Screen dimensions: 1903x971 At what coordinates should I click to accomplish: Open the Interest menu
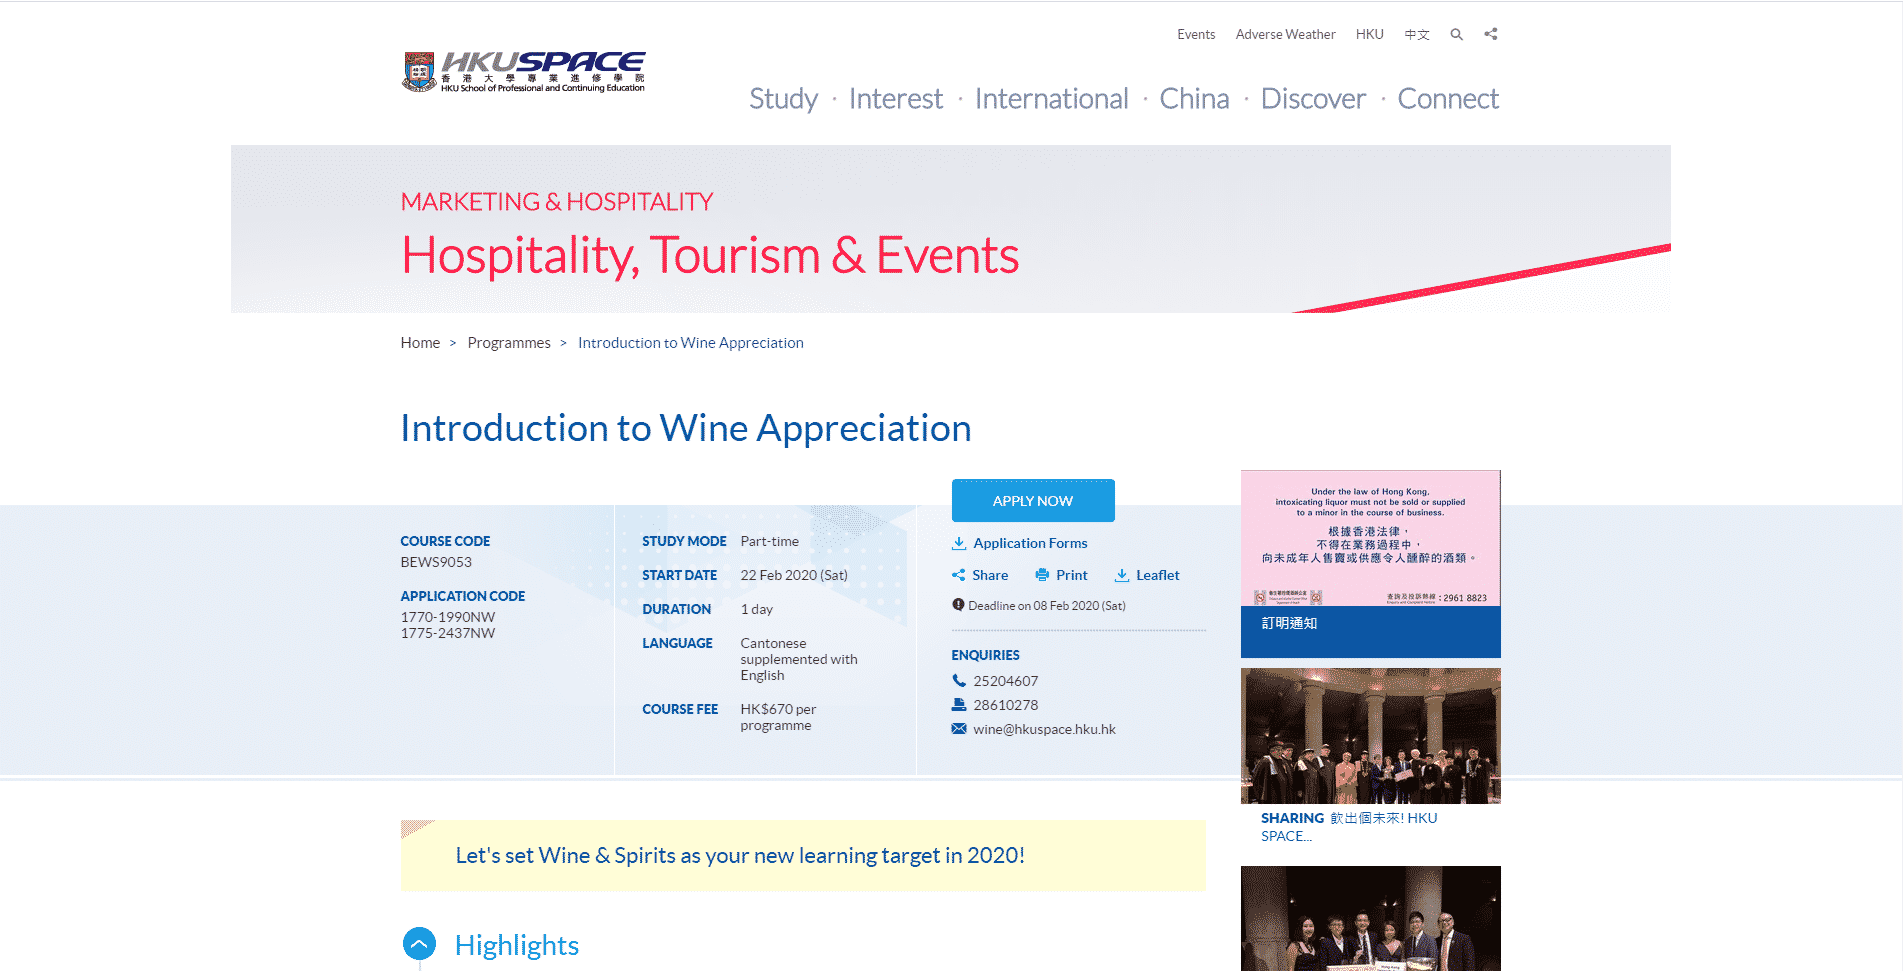[896, 99]
